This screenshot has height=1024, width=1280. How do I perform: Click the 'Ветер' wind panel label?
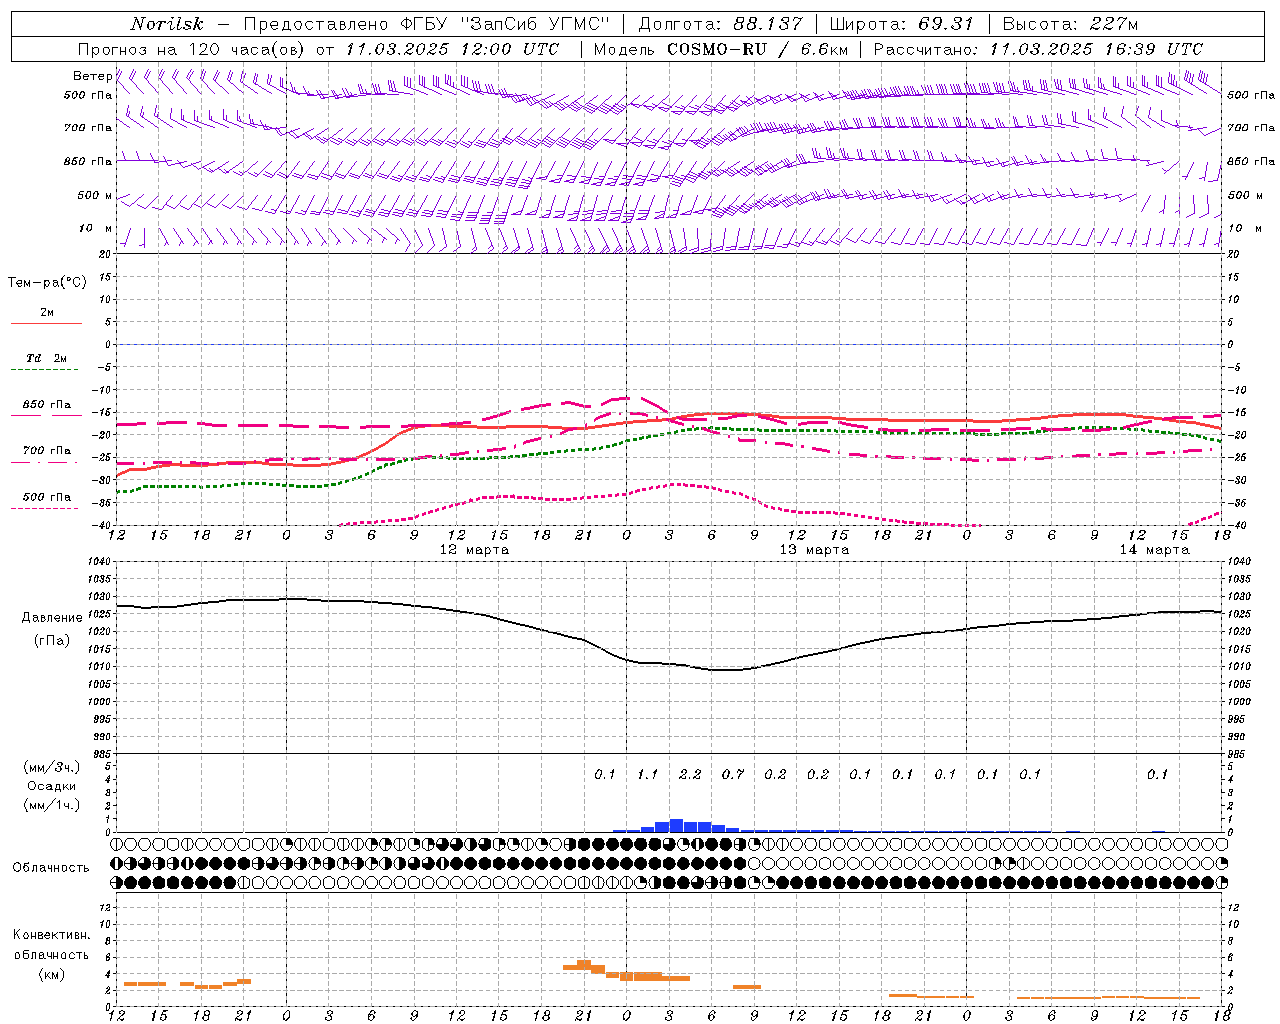tap(92, 76)
